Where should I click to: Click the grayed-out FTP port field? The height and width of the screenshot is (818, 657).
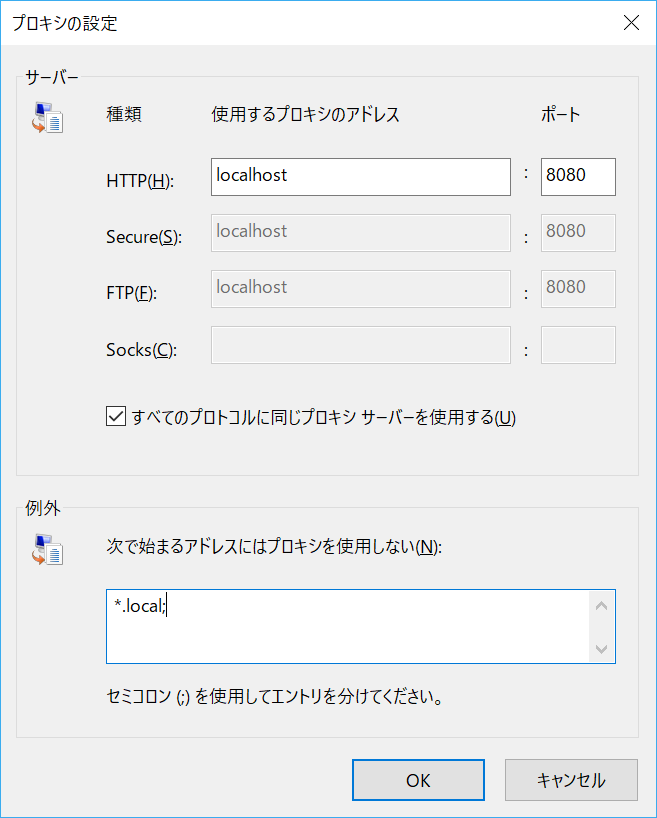click(x=578, y=288)
